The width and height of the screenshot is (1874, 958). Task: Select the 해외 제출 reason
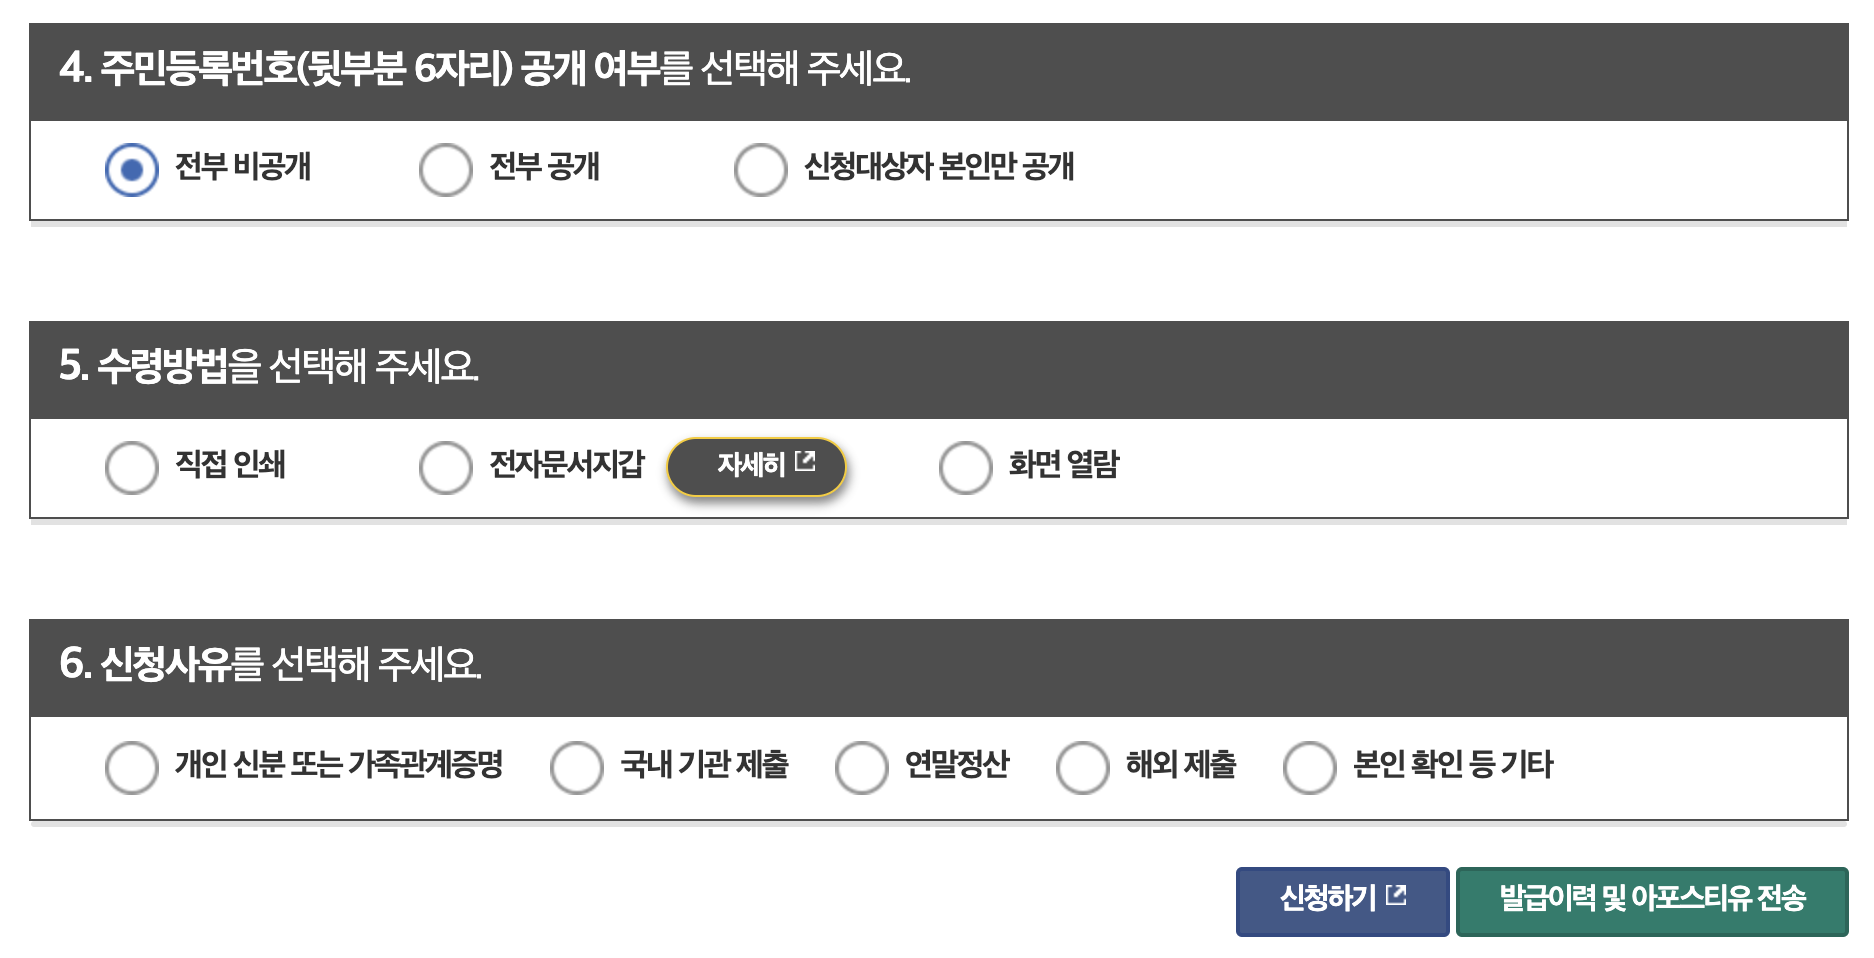click(x=1083, y=767)
